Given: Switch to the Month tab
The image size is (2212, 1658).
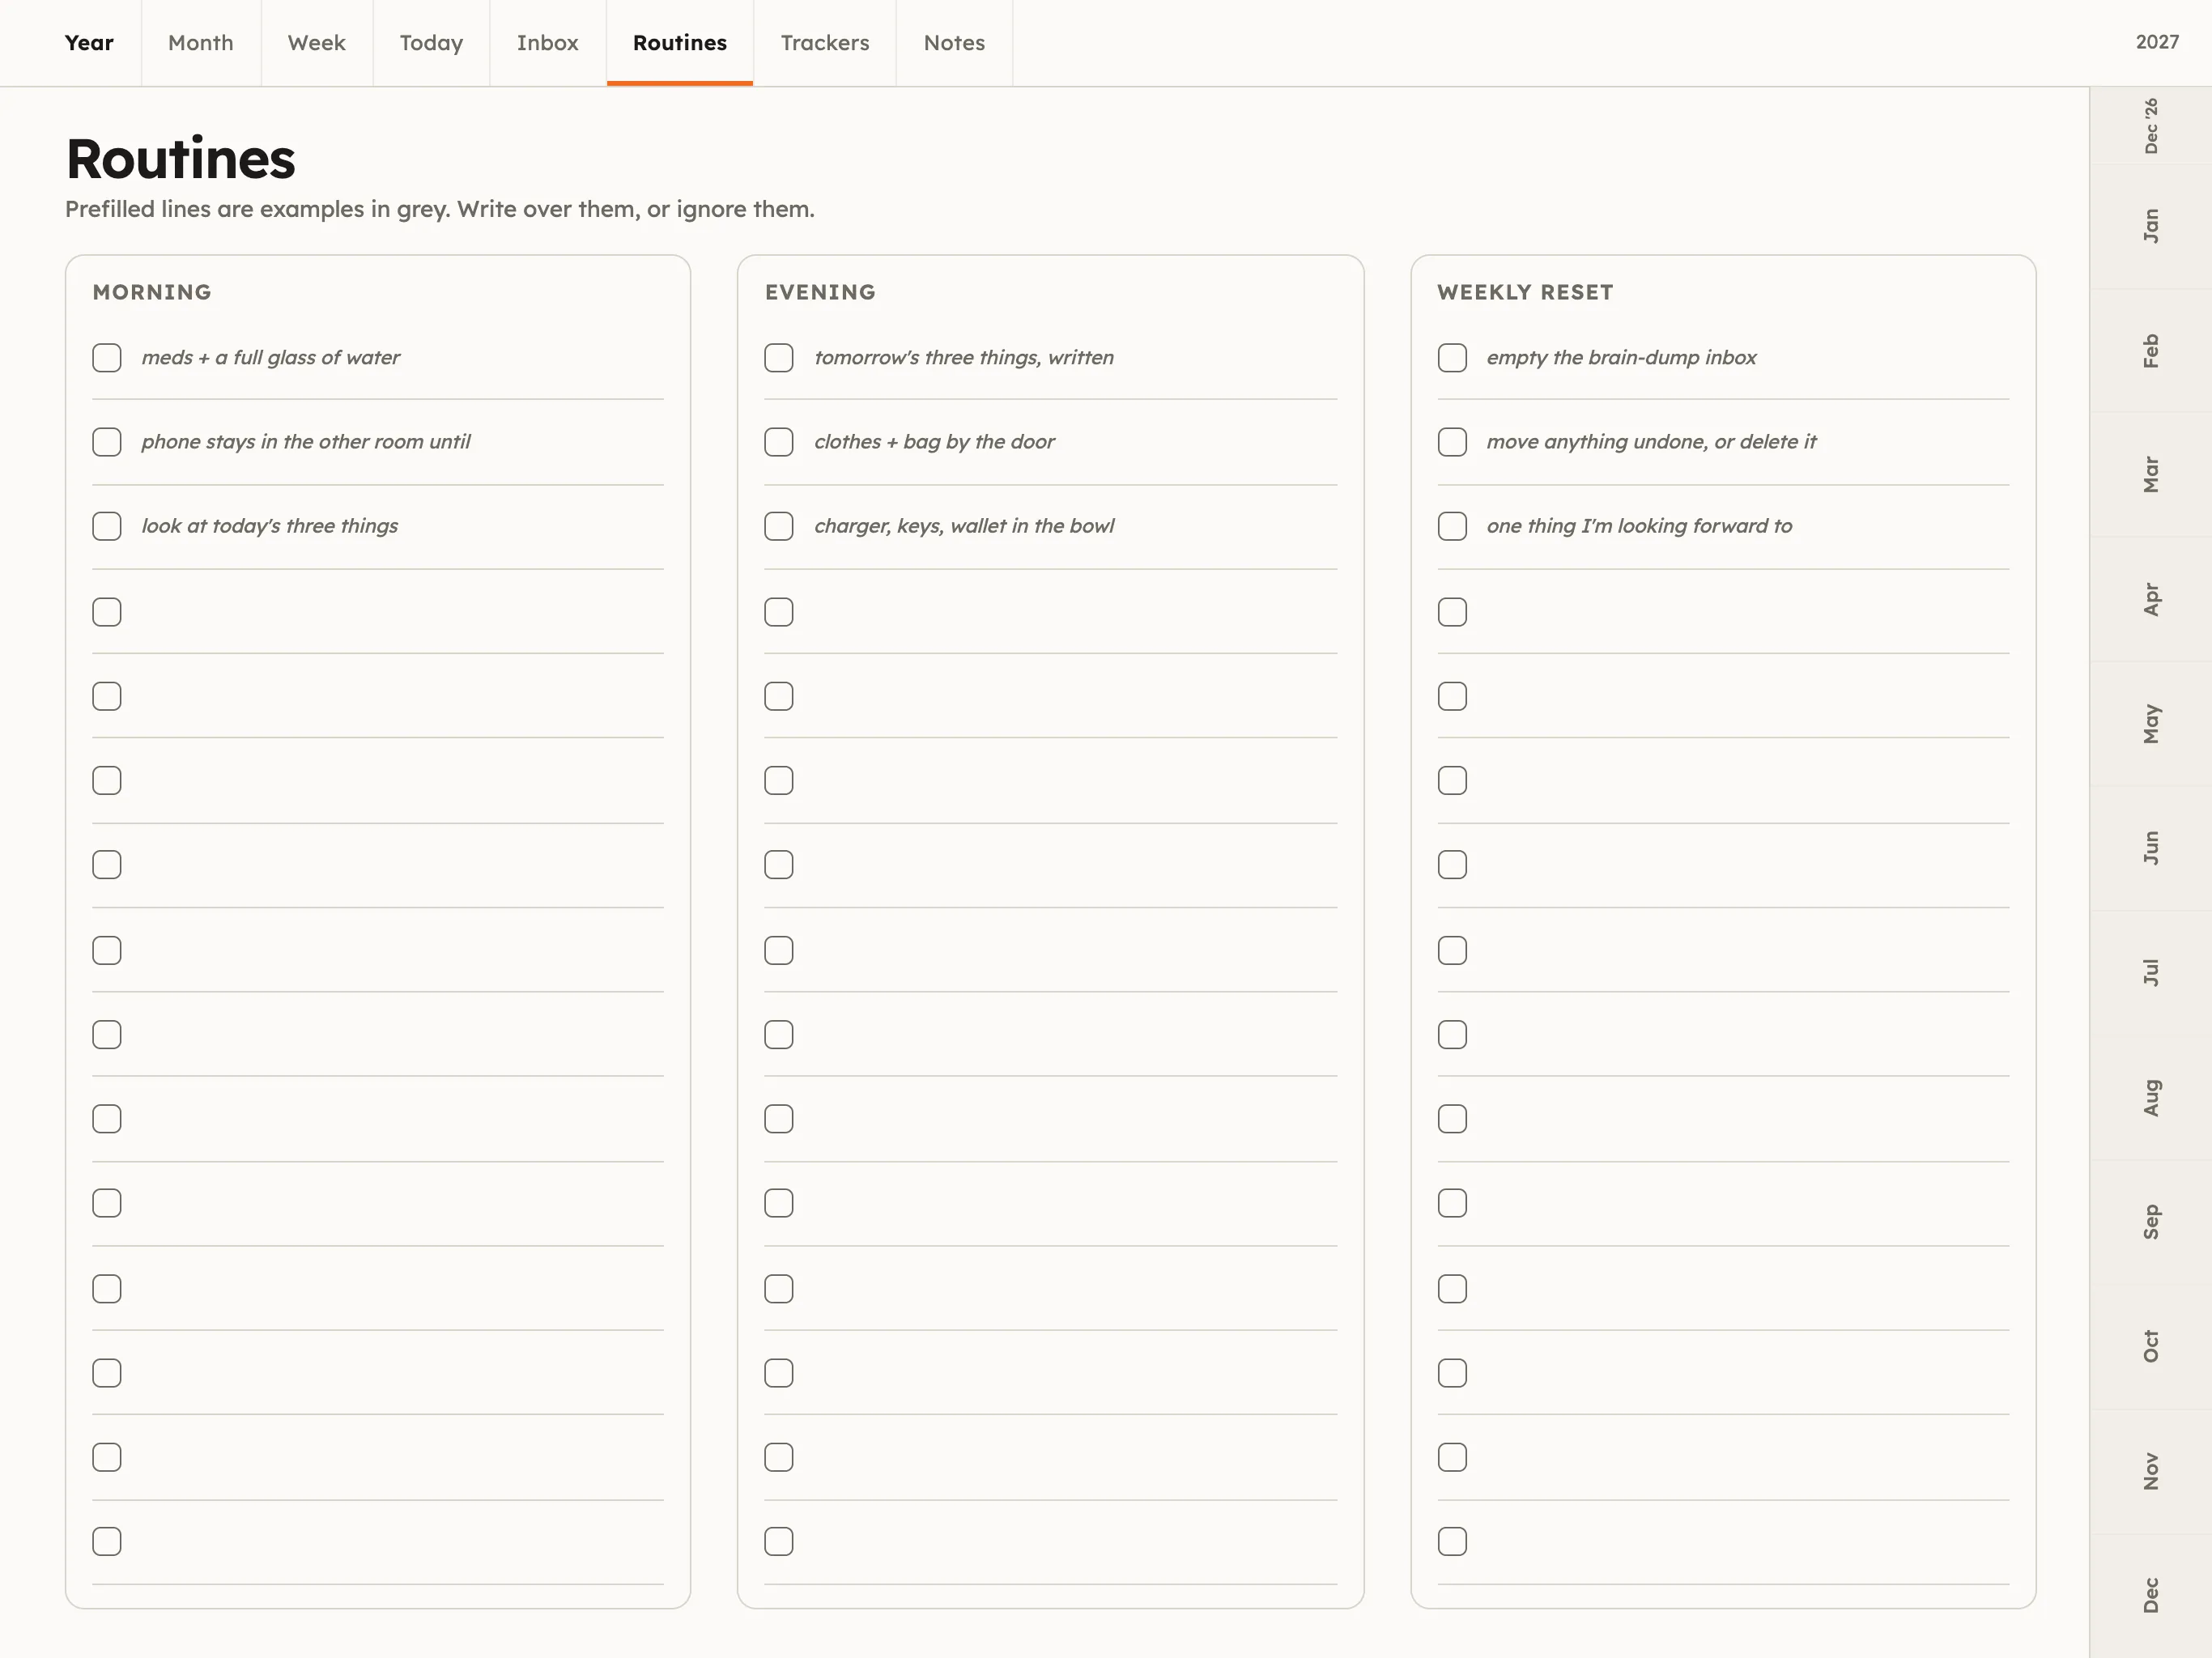Looking at the screenshot, I should click(x=201, y=43).
